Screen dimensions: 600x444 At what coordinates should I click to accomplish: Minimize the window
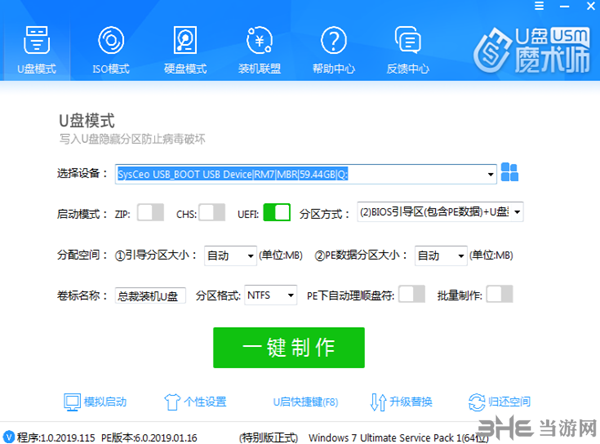[564, 6]
